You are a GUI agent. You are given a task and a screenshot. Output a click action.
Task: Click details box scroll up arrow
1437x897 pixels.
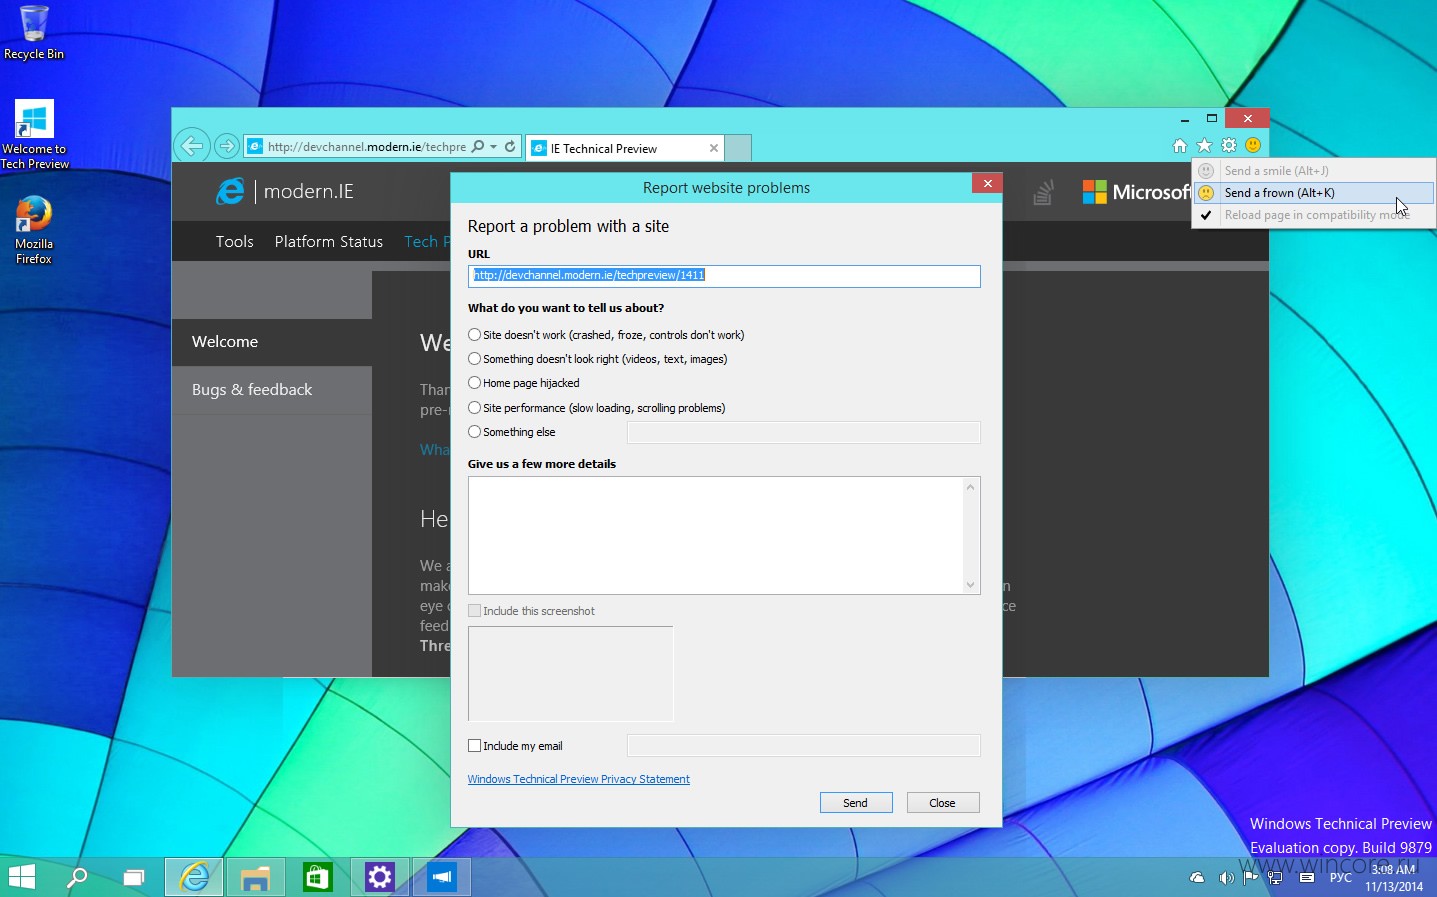[970, 487]
